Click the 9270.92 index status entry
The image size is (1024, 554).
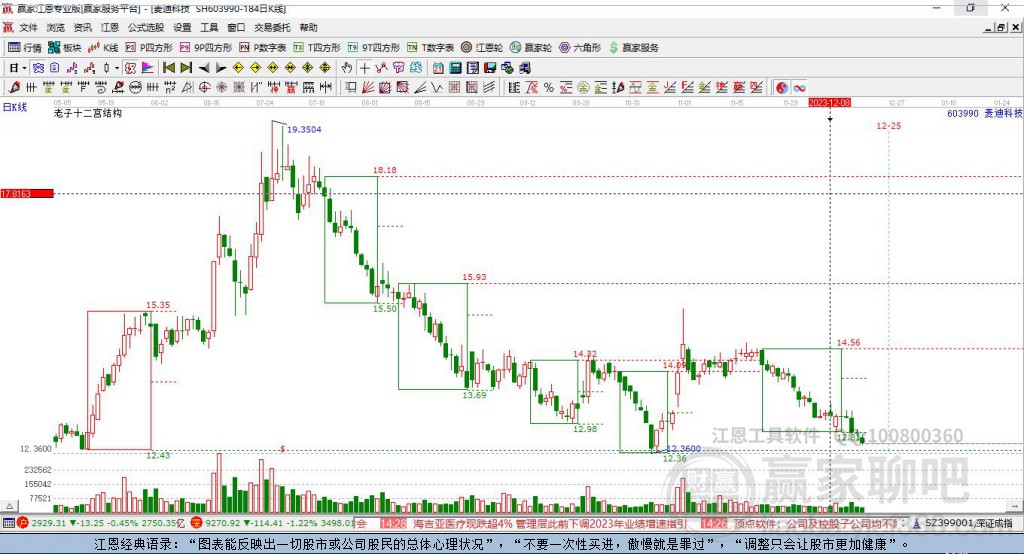(271, 523)
